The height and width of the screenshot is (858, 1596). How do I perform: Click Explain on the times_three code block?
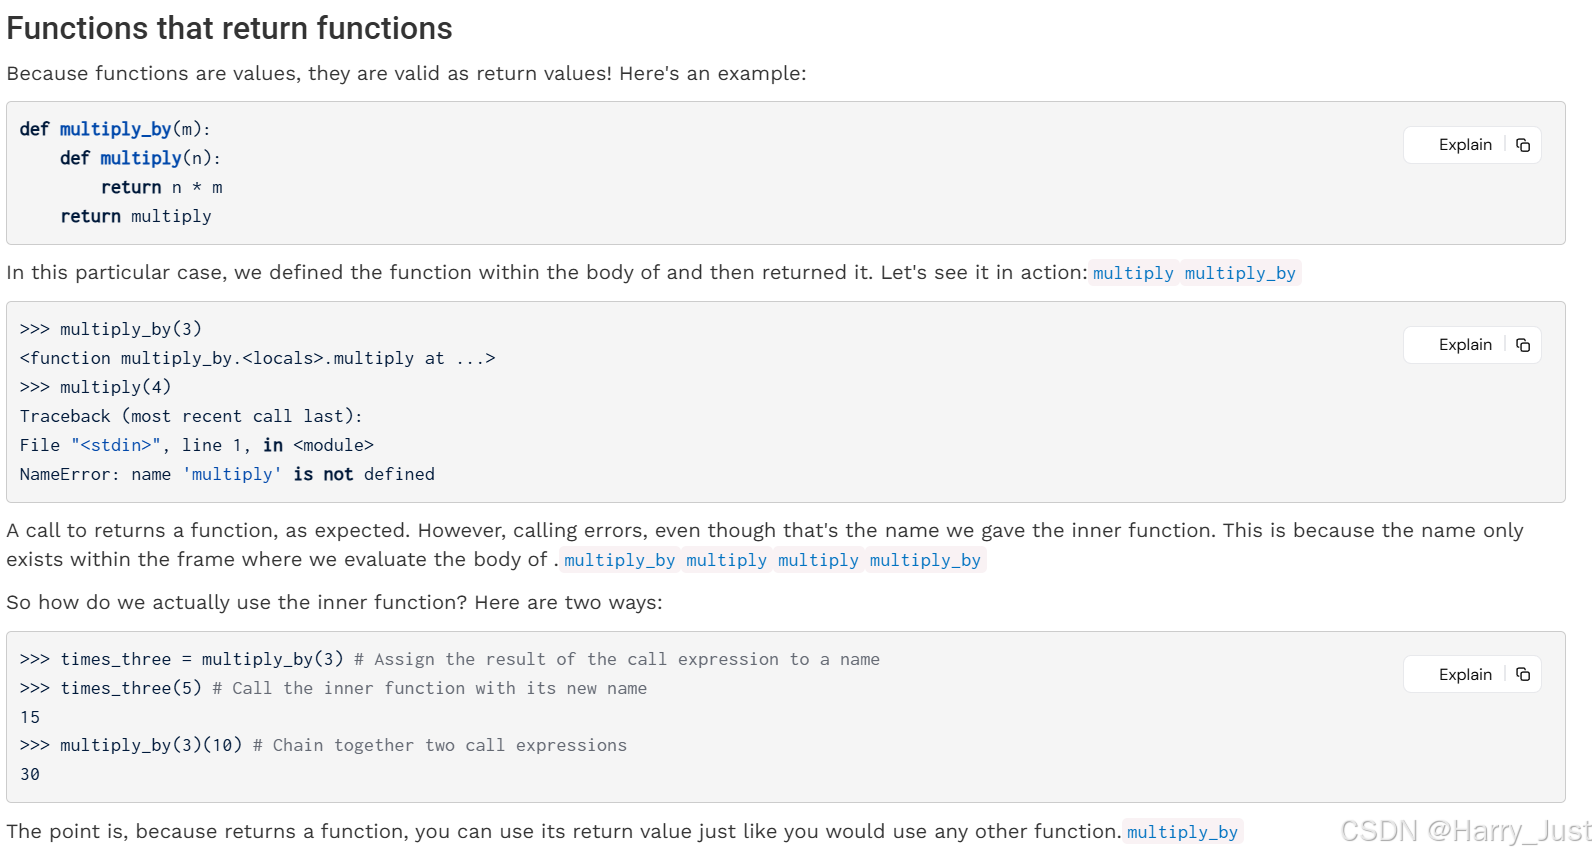point(1465,675)
